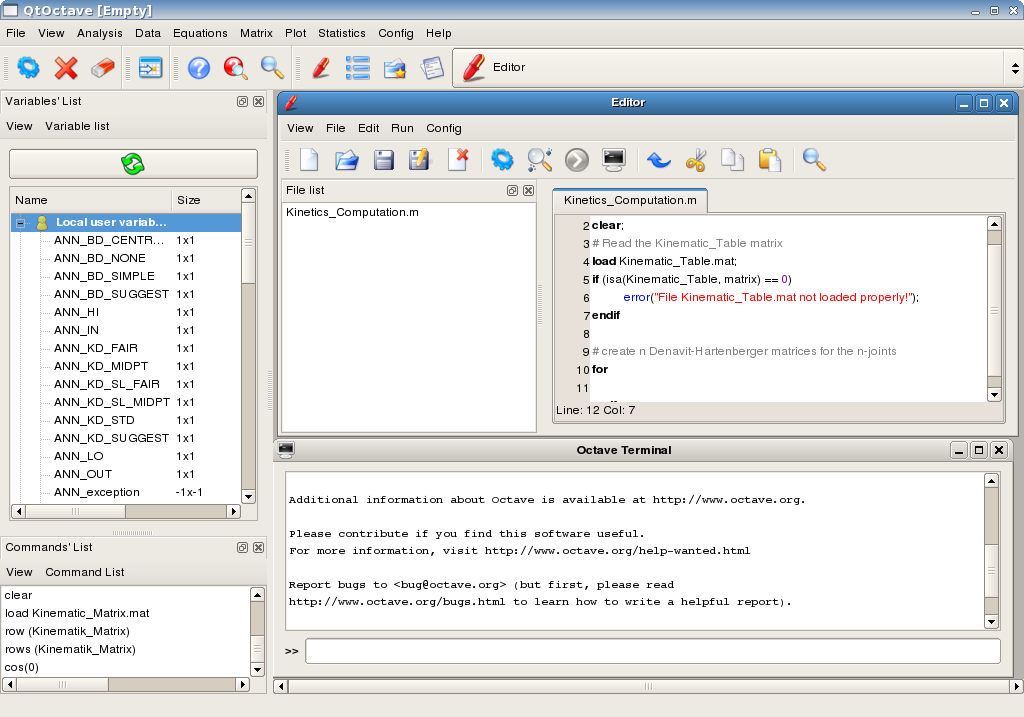Collapse Local user variables tree node
The image size is (1024, 717).
coord(21,223)
